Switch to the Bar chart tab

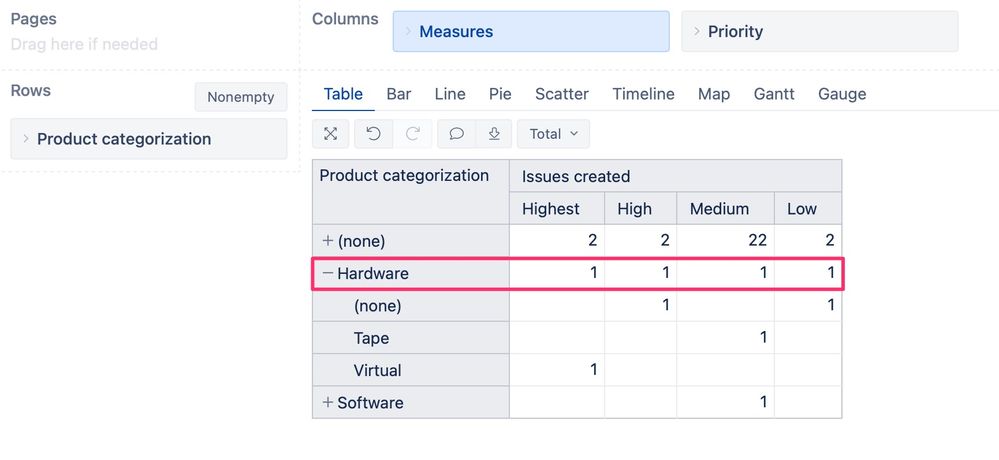click(x=399, y=94)
